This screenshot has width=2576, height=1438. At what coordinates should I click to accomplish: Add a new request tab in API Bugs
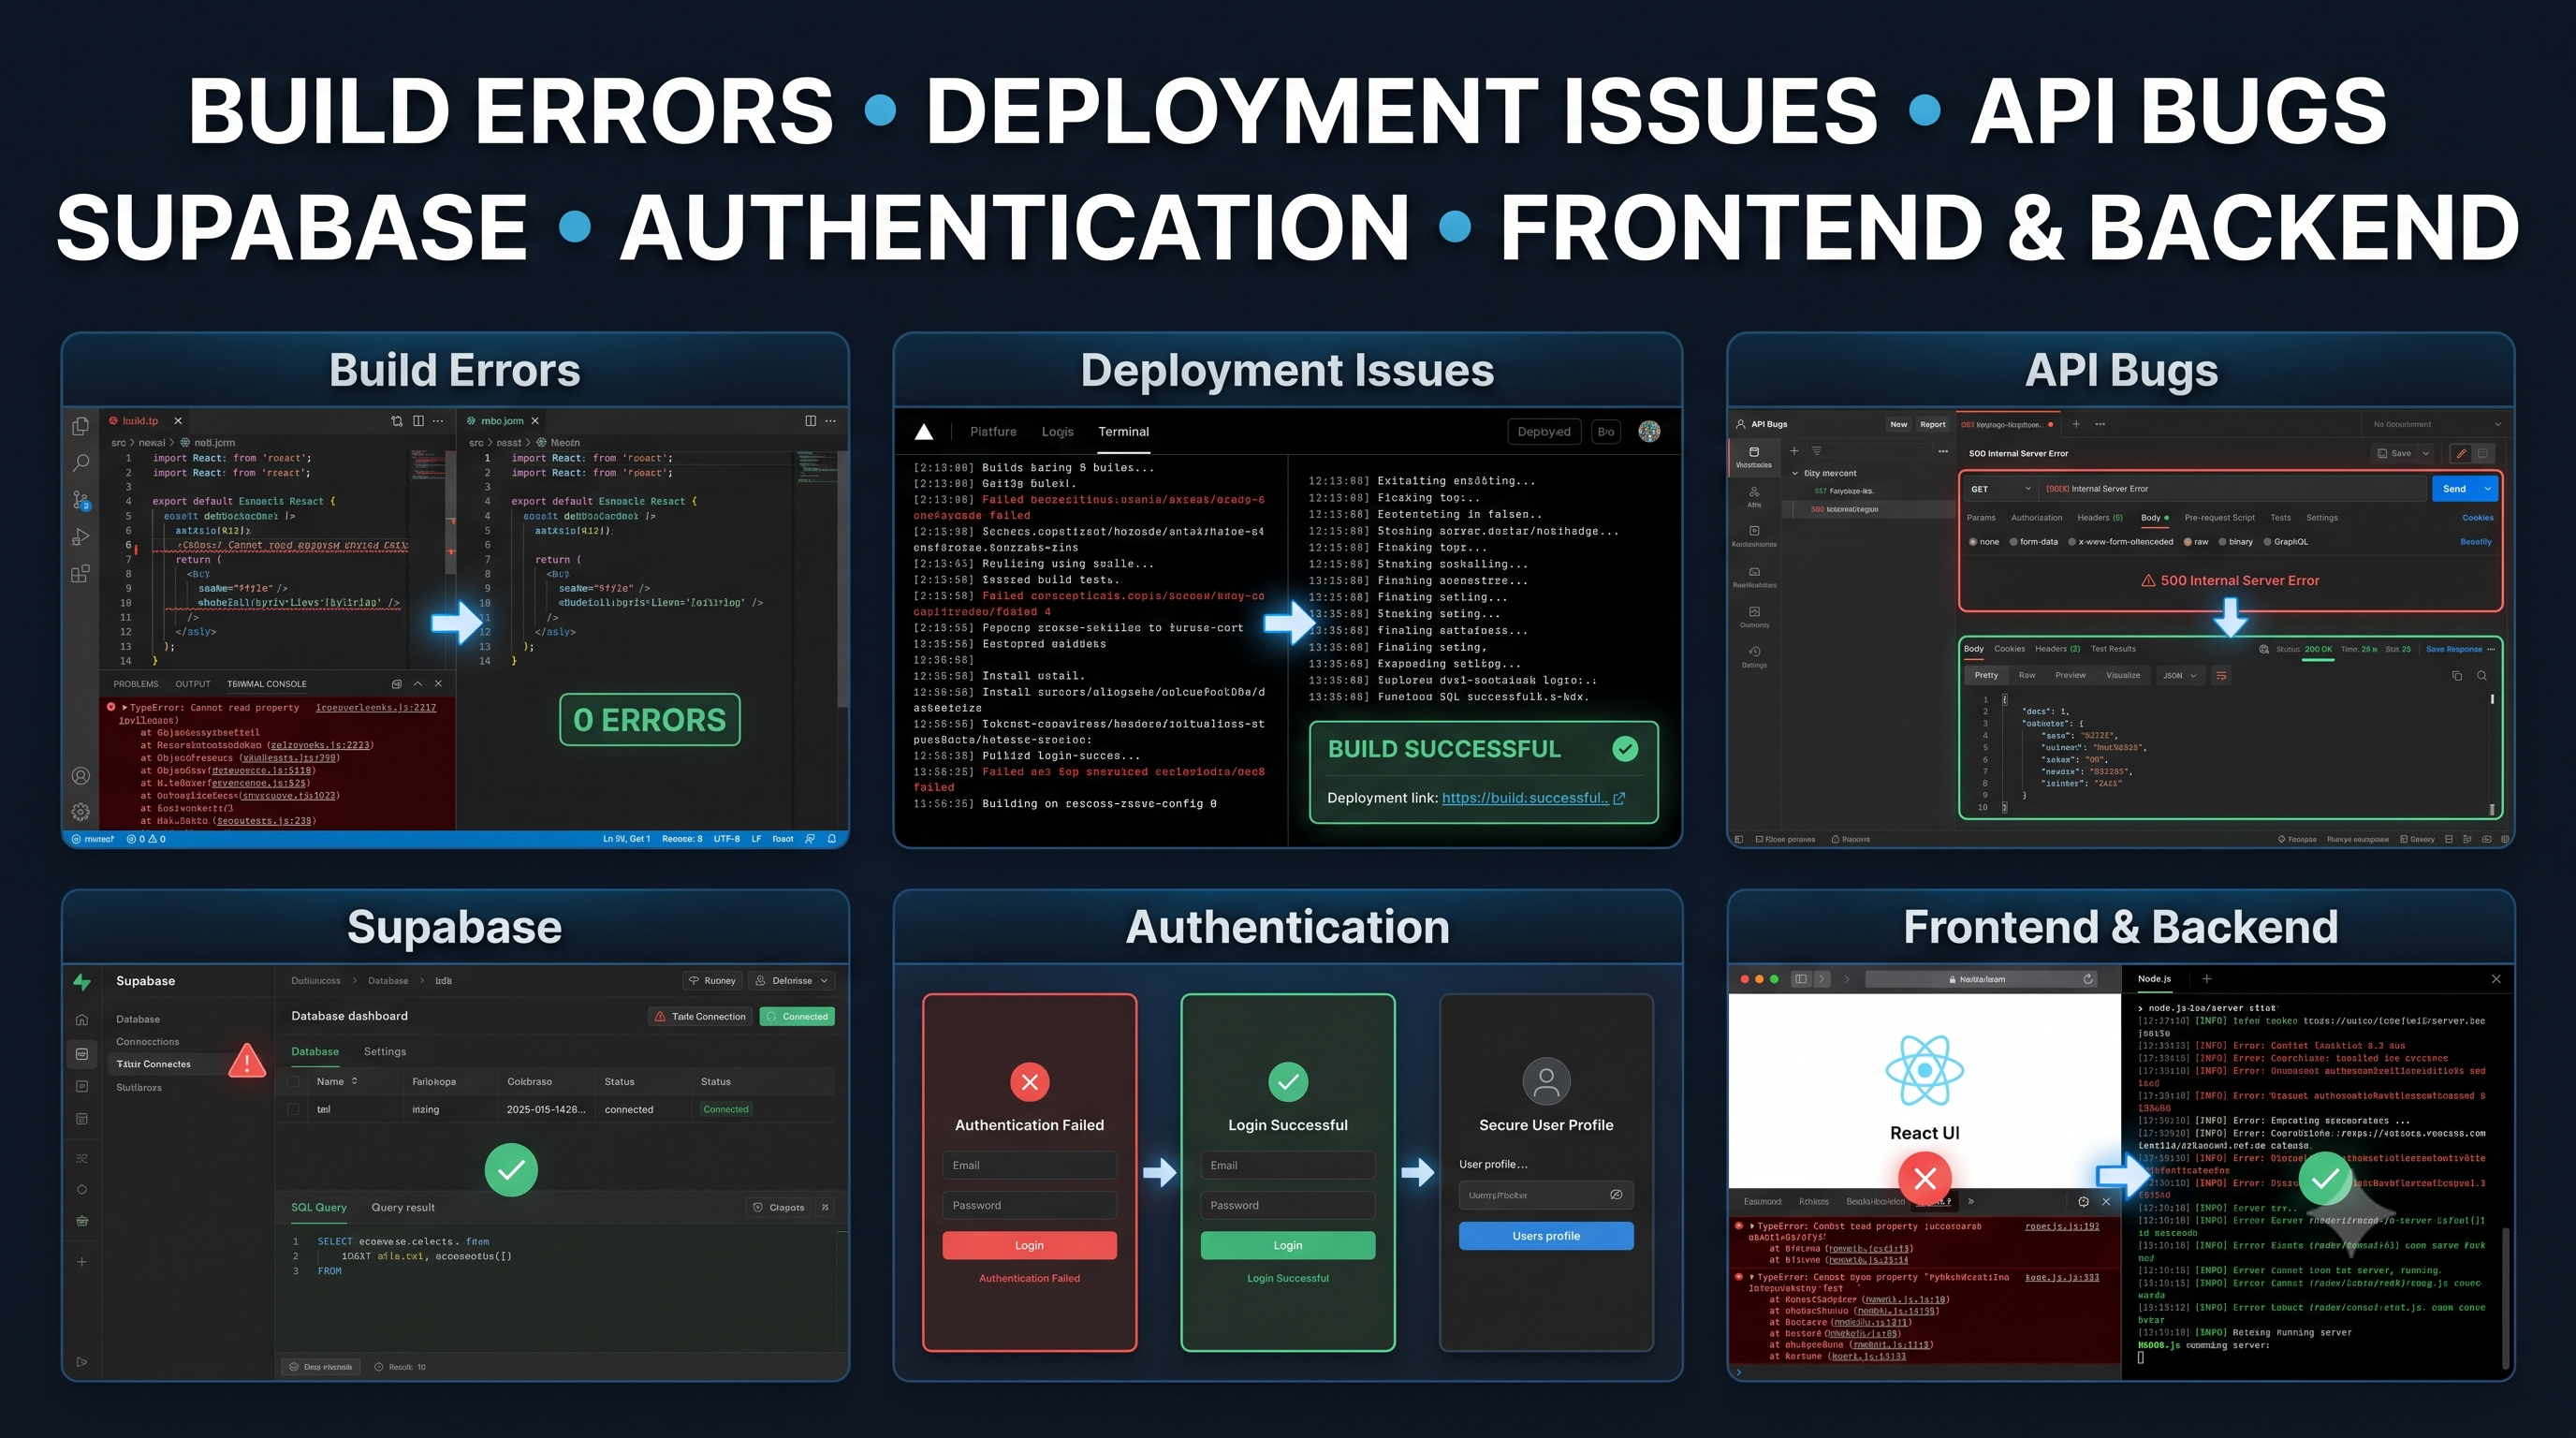coord(2076,424)
